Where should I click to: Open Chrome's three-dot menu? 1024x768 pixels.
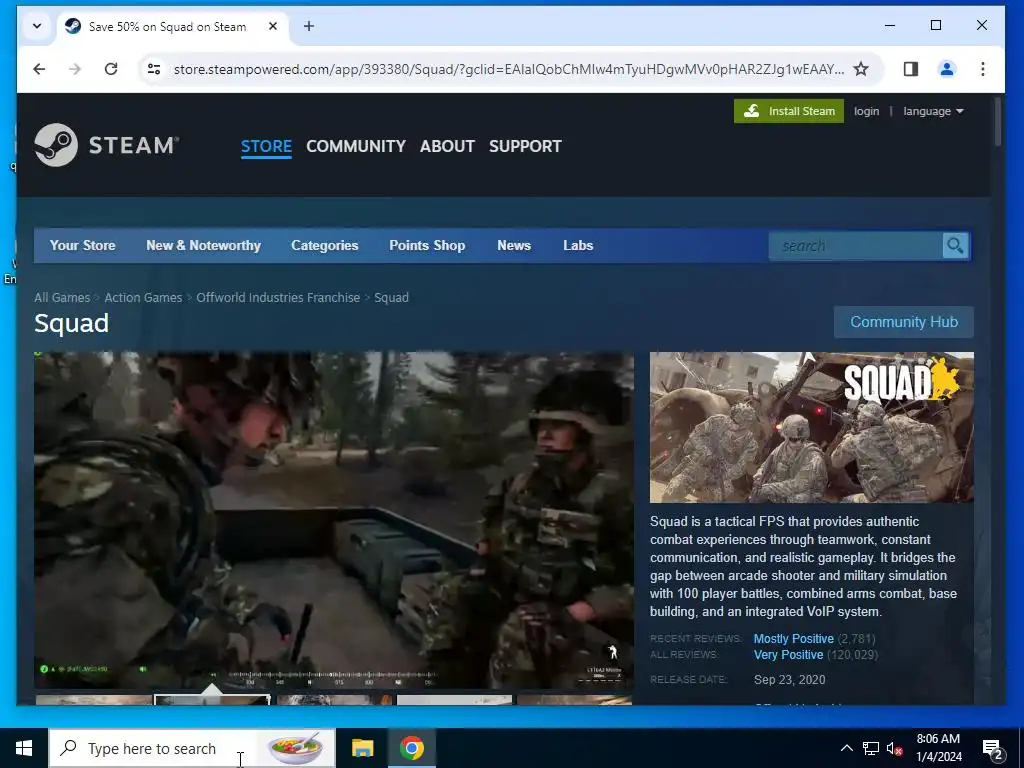(983, 69)
